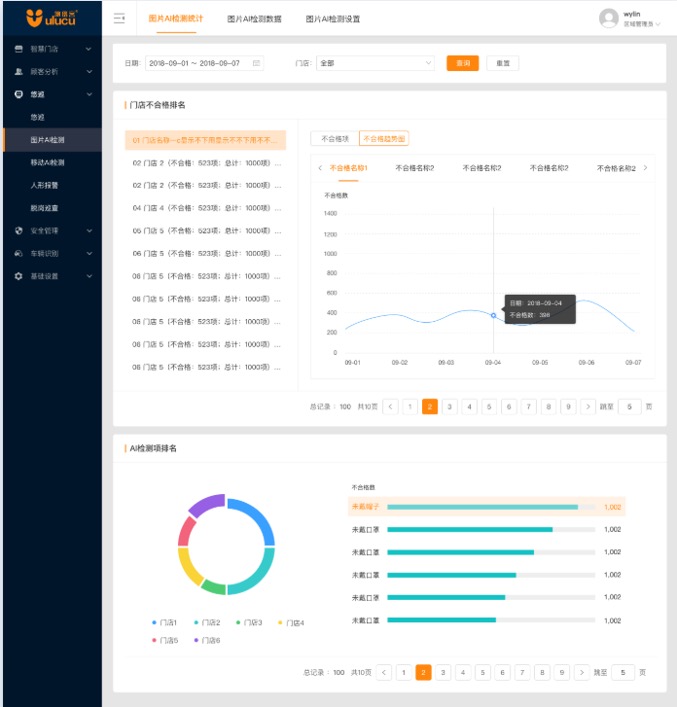Select the 不合格趋势图 view toggle
The image size is (677, 707).
384,139
